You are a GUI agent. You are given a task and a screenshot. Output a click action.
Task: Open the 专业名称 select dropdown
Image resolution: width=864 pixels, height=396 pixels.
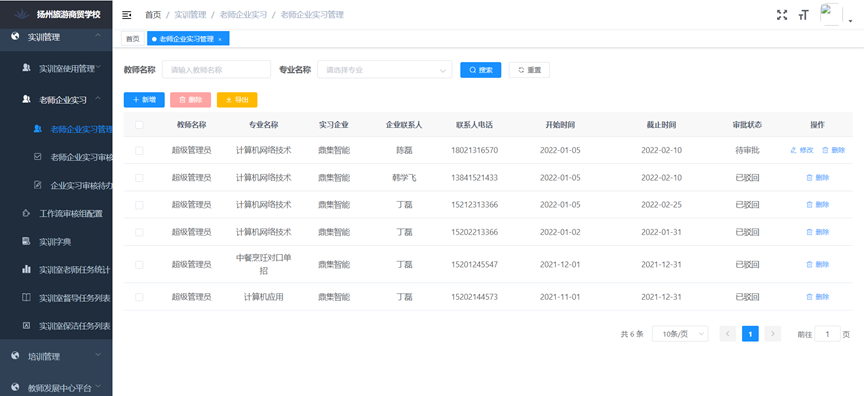385,70
